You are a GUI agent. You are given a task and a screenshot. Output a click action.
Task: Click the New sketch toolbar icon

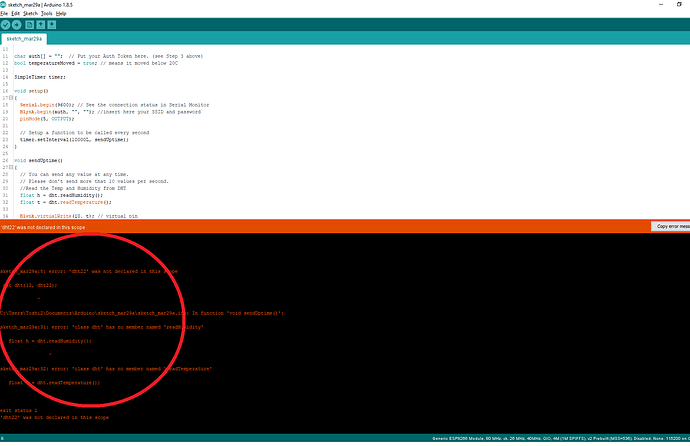click(x=29, y=25)
